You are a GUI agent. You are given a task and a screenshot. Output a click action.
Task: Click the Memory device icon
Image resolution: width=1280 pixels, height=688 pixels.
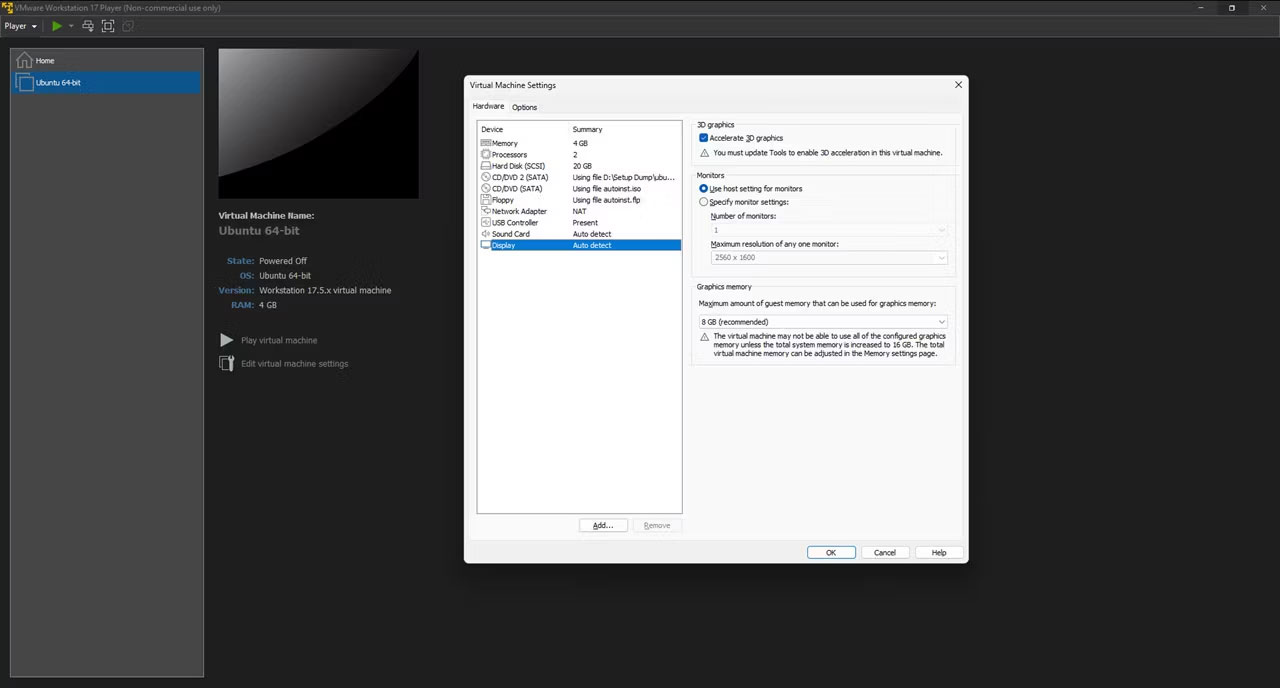tap(485, 143)
